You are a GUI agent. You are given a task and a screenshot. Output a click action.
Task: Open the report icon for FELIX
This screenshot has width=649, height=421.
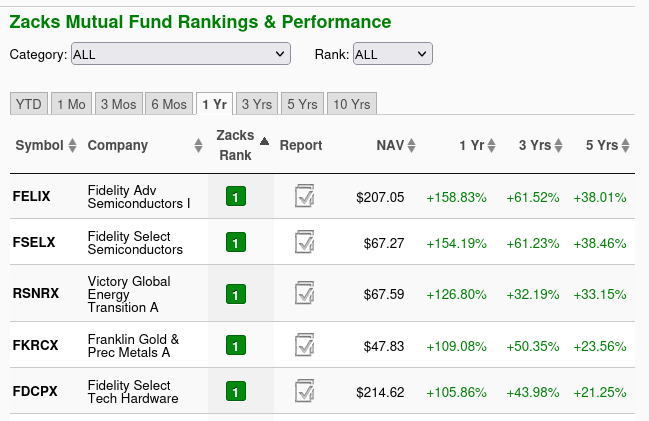coord(305,196)
